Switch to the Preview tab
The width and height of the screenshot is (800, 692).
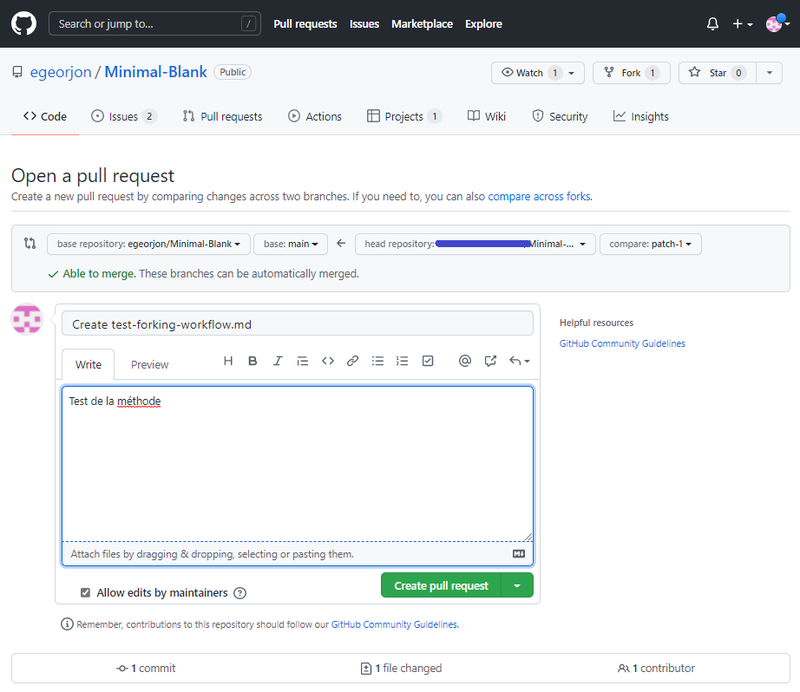point(149,364)
